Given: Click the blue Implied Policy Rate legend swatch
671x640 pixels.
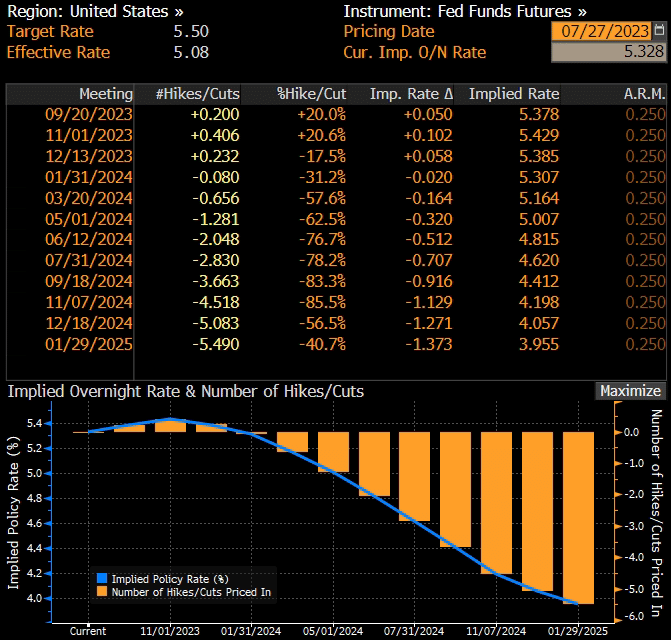Looking at the screenshot, I should 102,578.
